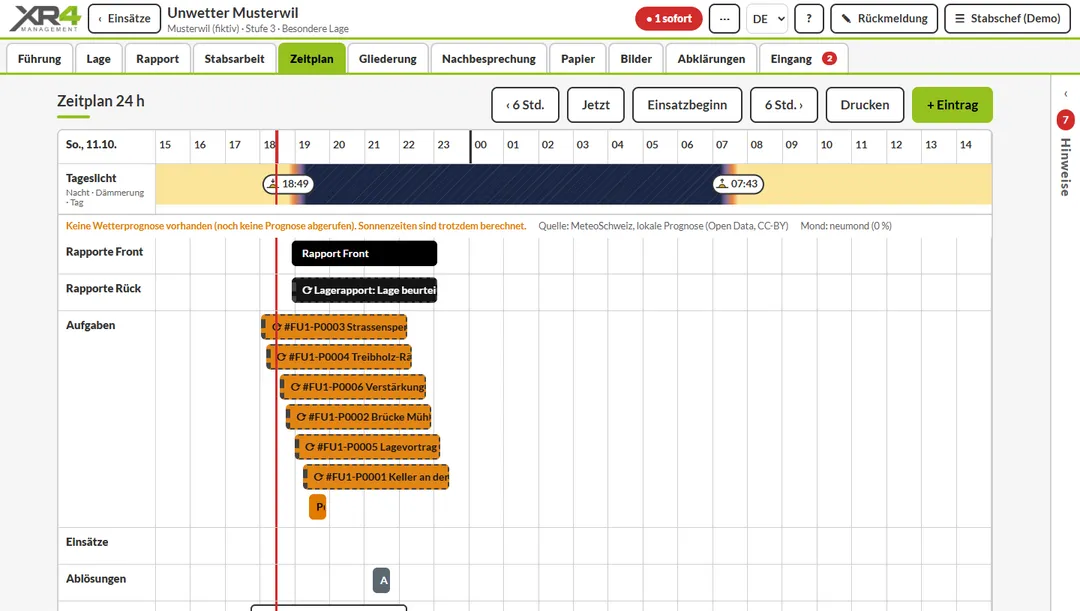Select the DE language dropdown
Image resolution: width=1080 pixels, height=611 pixels.
click(x=767, y=19)
